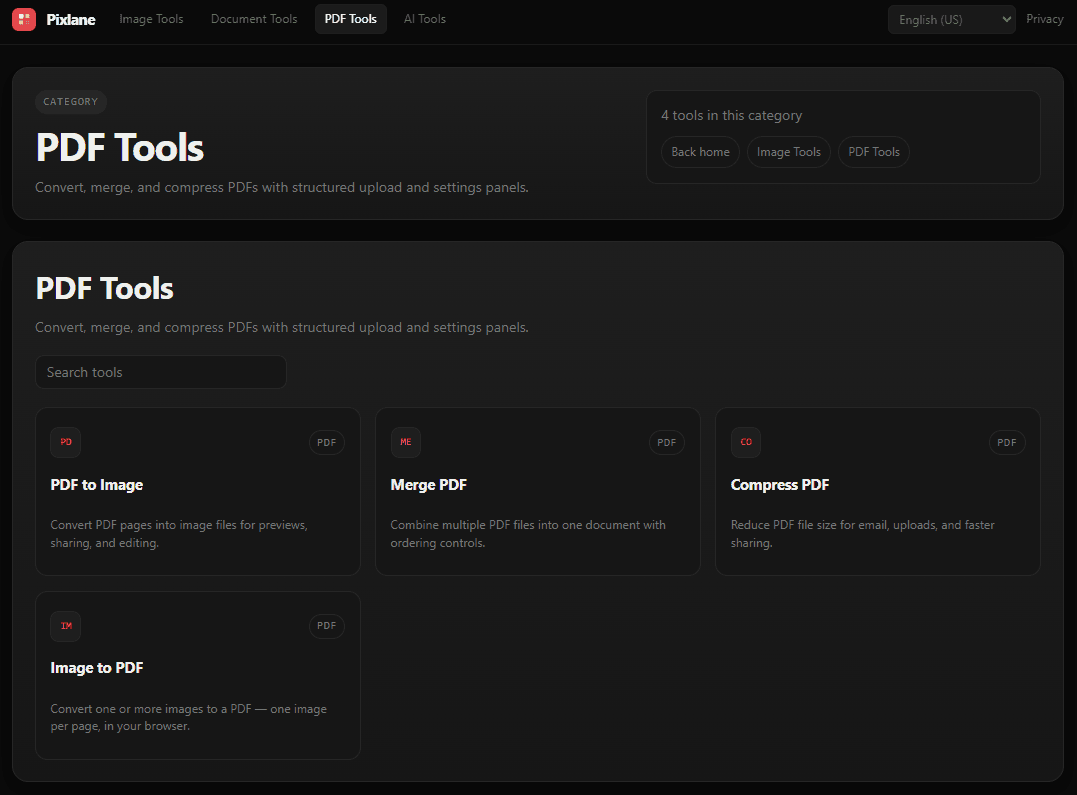Click the Back home button

[x=700, y=151]
